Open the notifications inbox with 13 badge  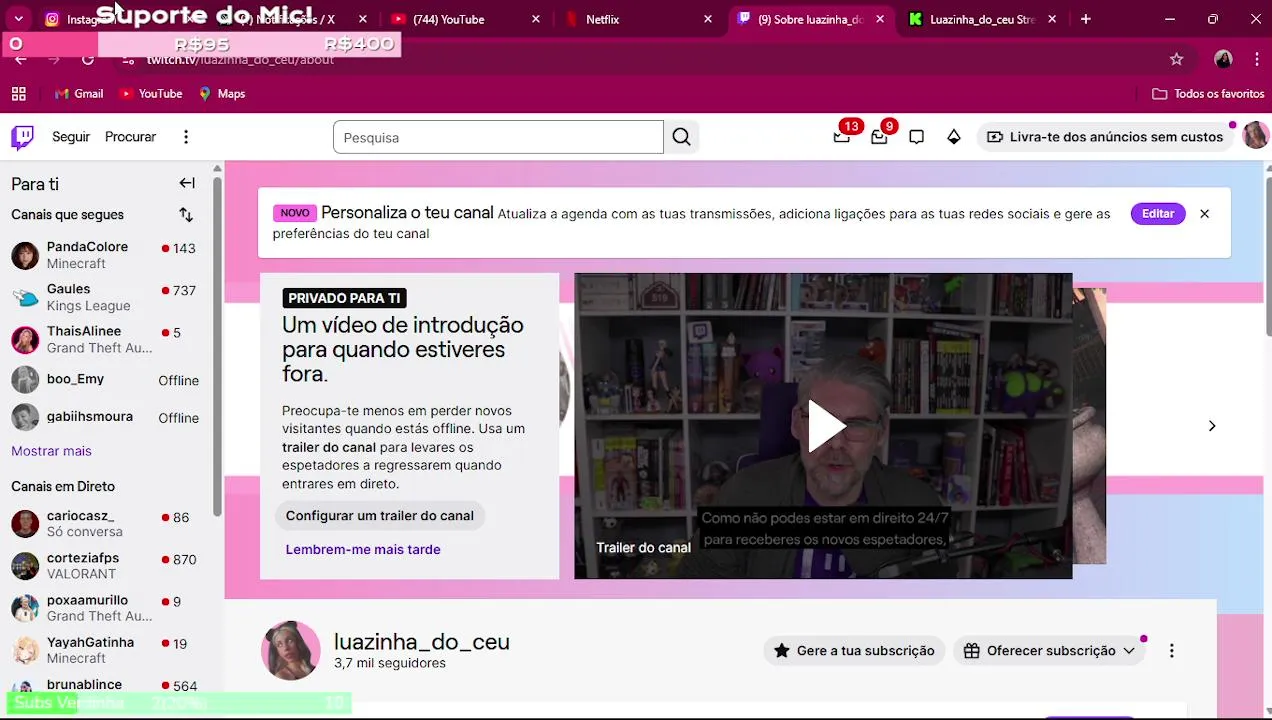click(x=842, y=137)
